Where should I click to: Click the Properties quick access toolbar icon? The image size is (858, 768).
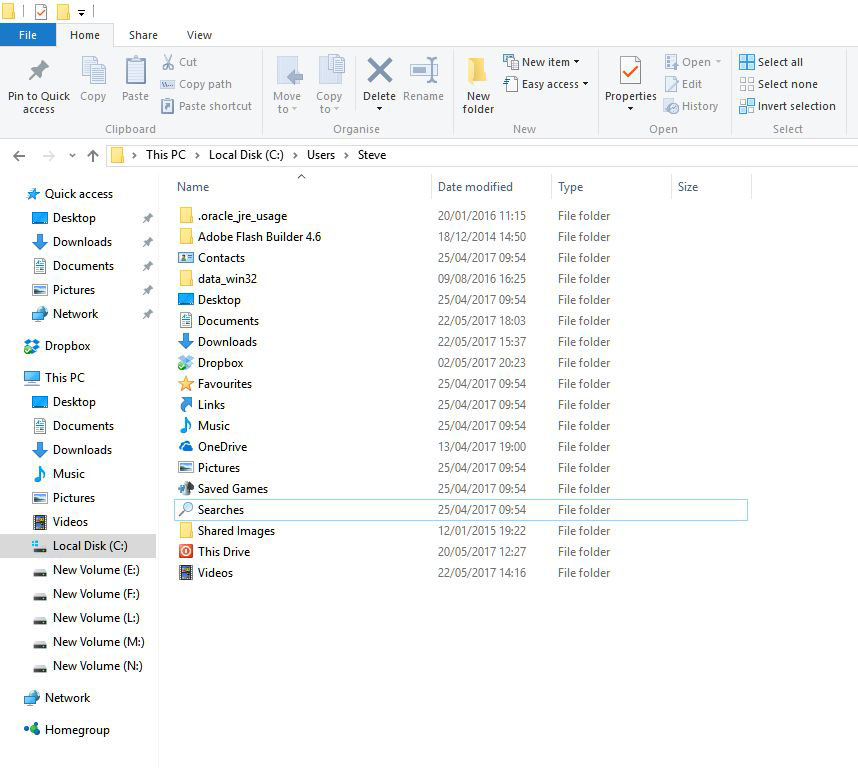tap(41, 11)
